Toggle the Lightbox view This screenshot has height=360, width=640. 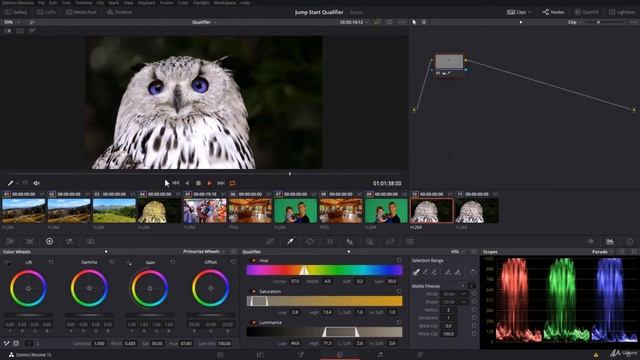pos(622,12)
